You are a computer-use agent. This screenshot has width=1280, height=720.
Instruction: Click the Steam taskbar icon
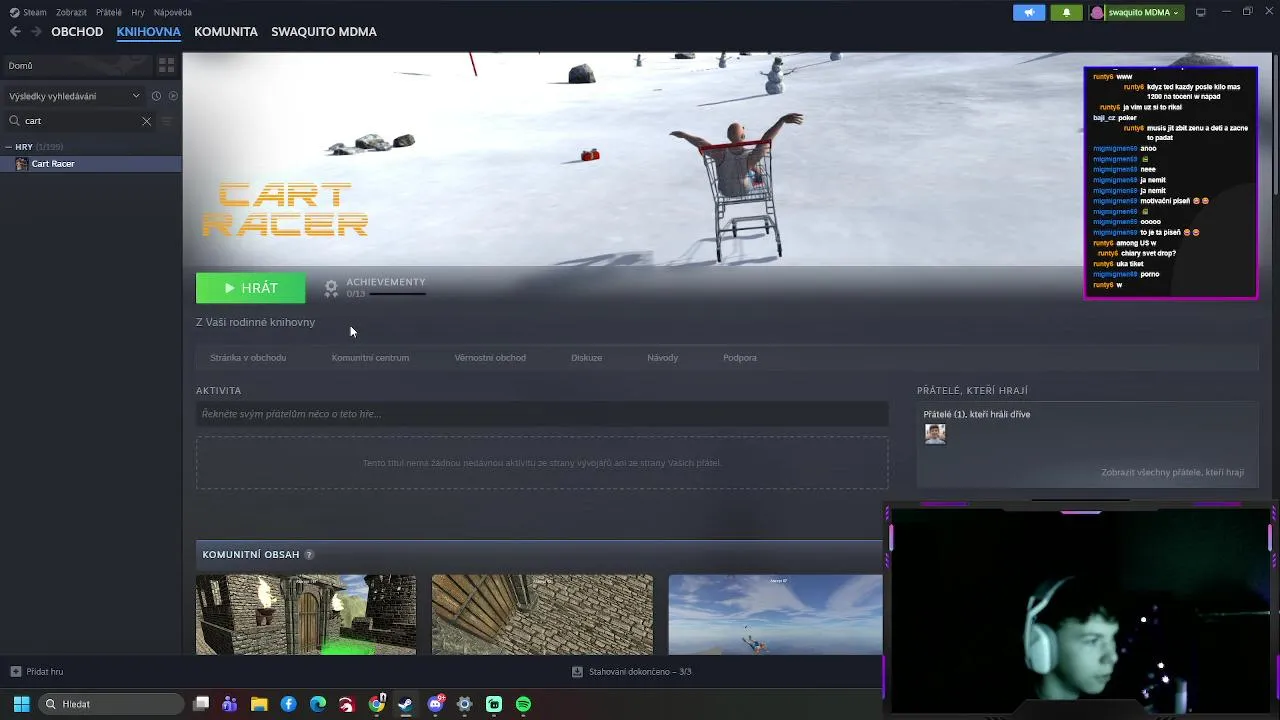click(406, 704)
